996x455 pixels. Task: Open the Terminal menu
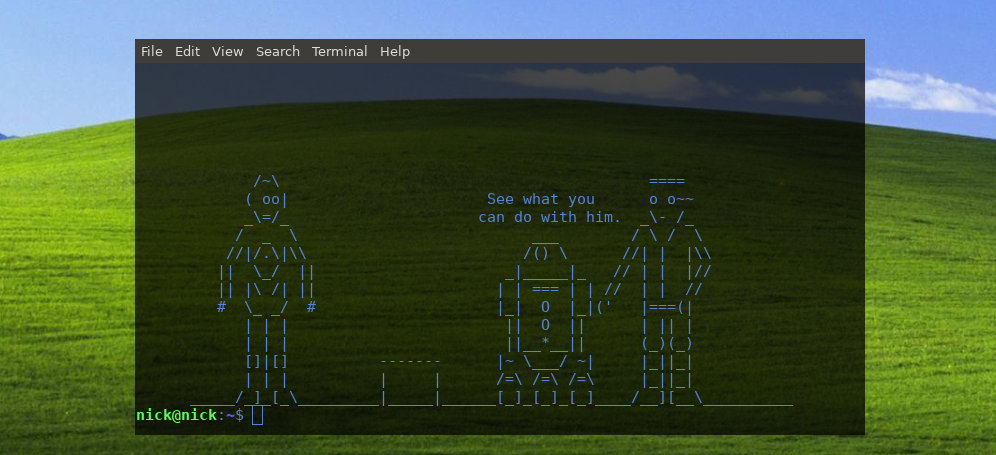coord(339,51)
